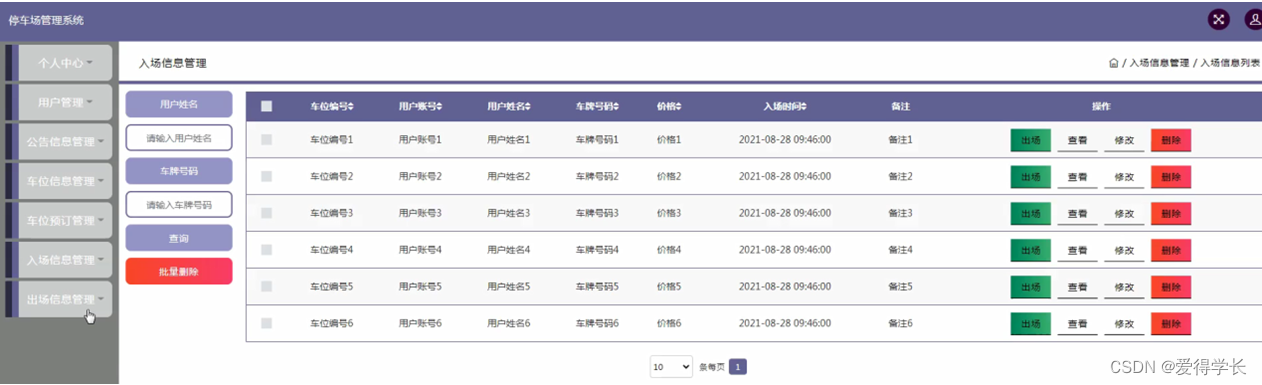Click the 用户账号3 cell

(420, 213)
